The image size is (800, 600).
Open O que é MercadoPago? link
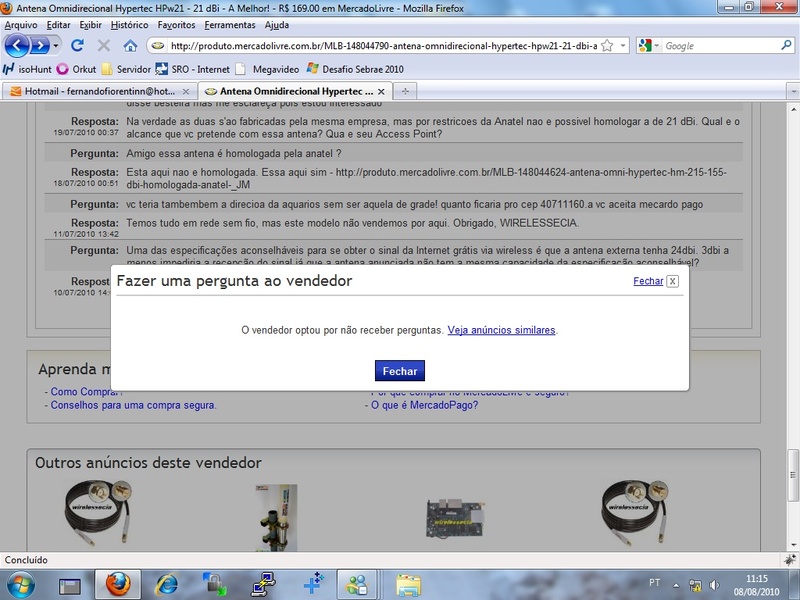click(424, 405)
